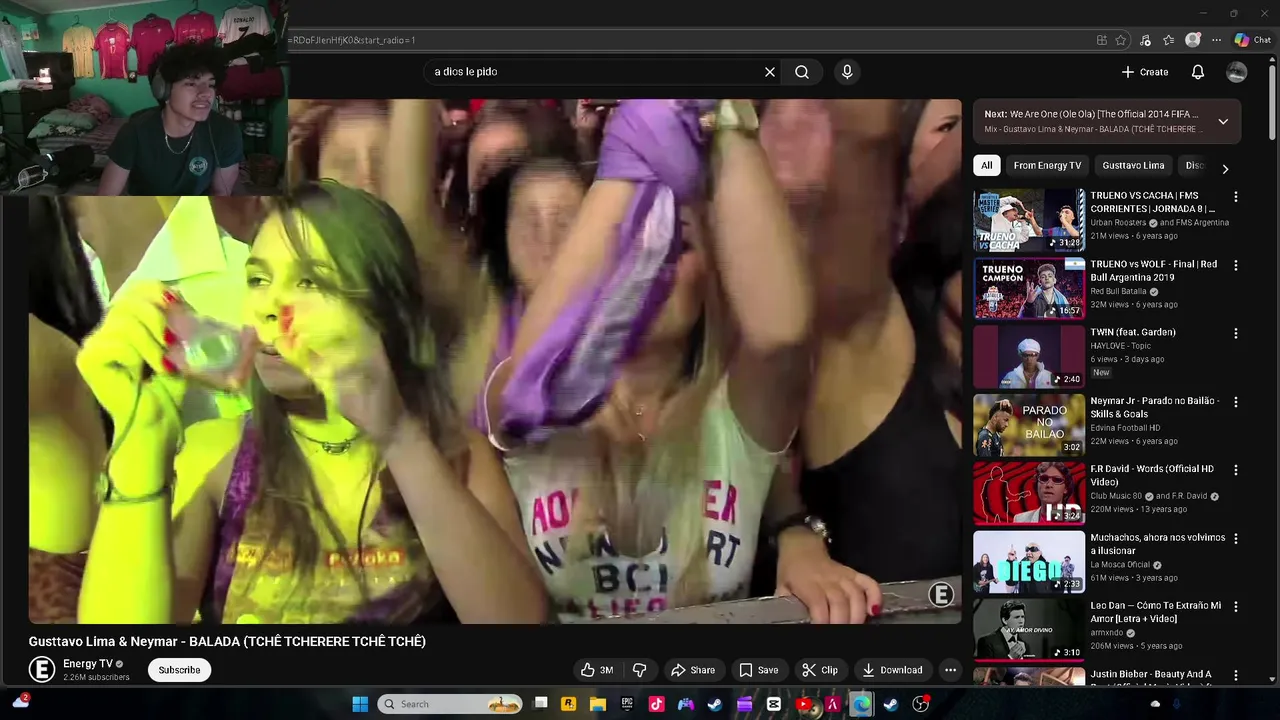Open the YouTube account avatar menu
The width and height of the screenshot is (1280, 720).
(x=1237, y=72)
